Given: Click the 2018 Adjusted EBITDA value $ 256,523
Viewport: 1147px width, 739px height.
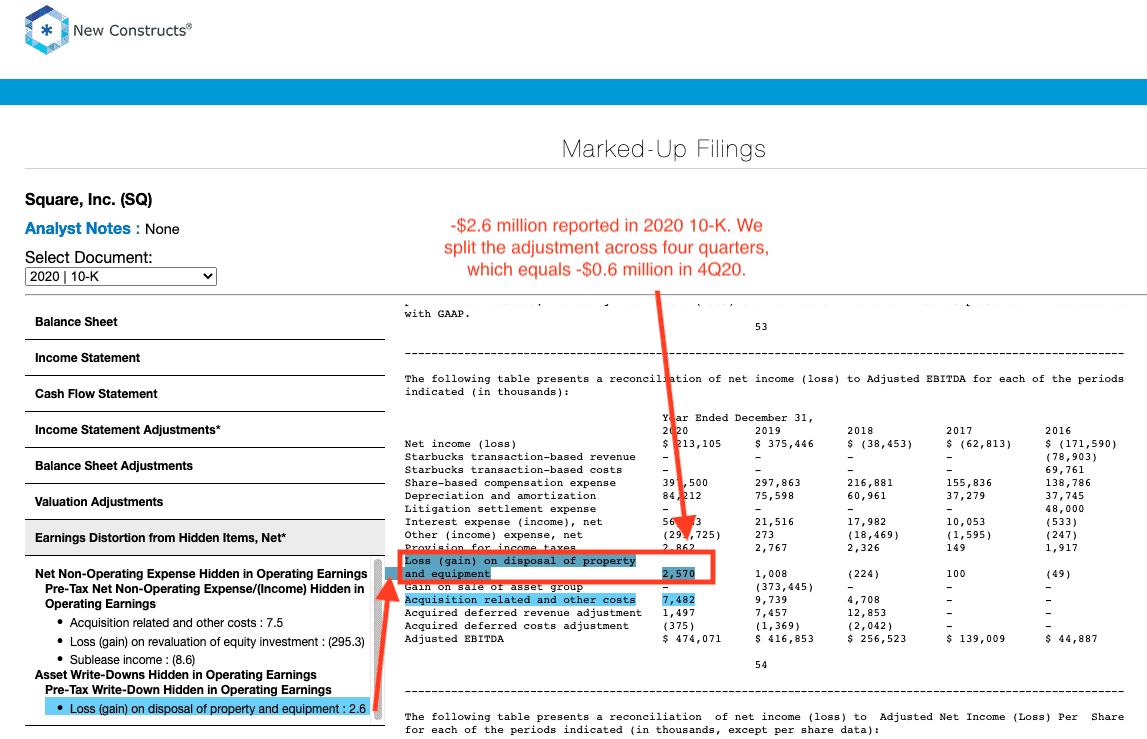Looking at the screenshot, I should 876,639.
